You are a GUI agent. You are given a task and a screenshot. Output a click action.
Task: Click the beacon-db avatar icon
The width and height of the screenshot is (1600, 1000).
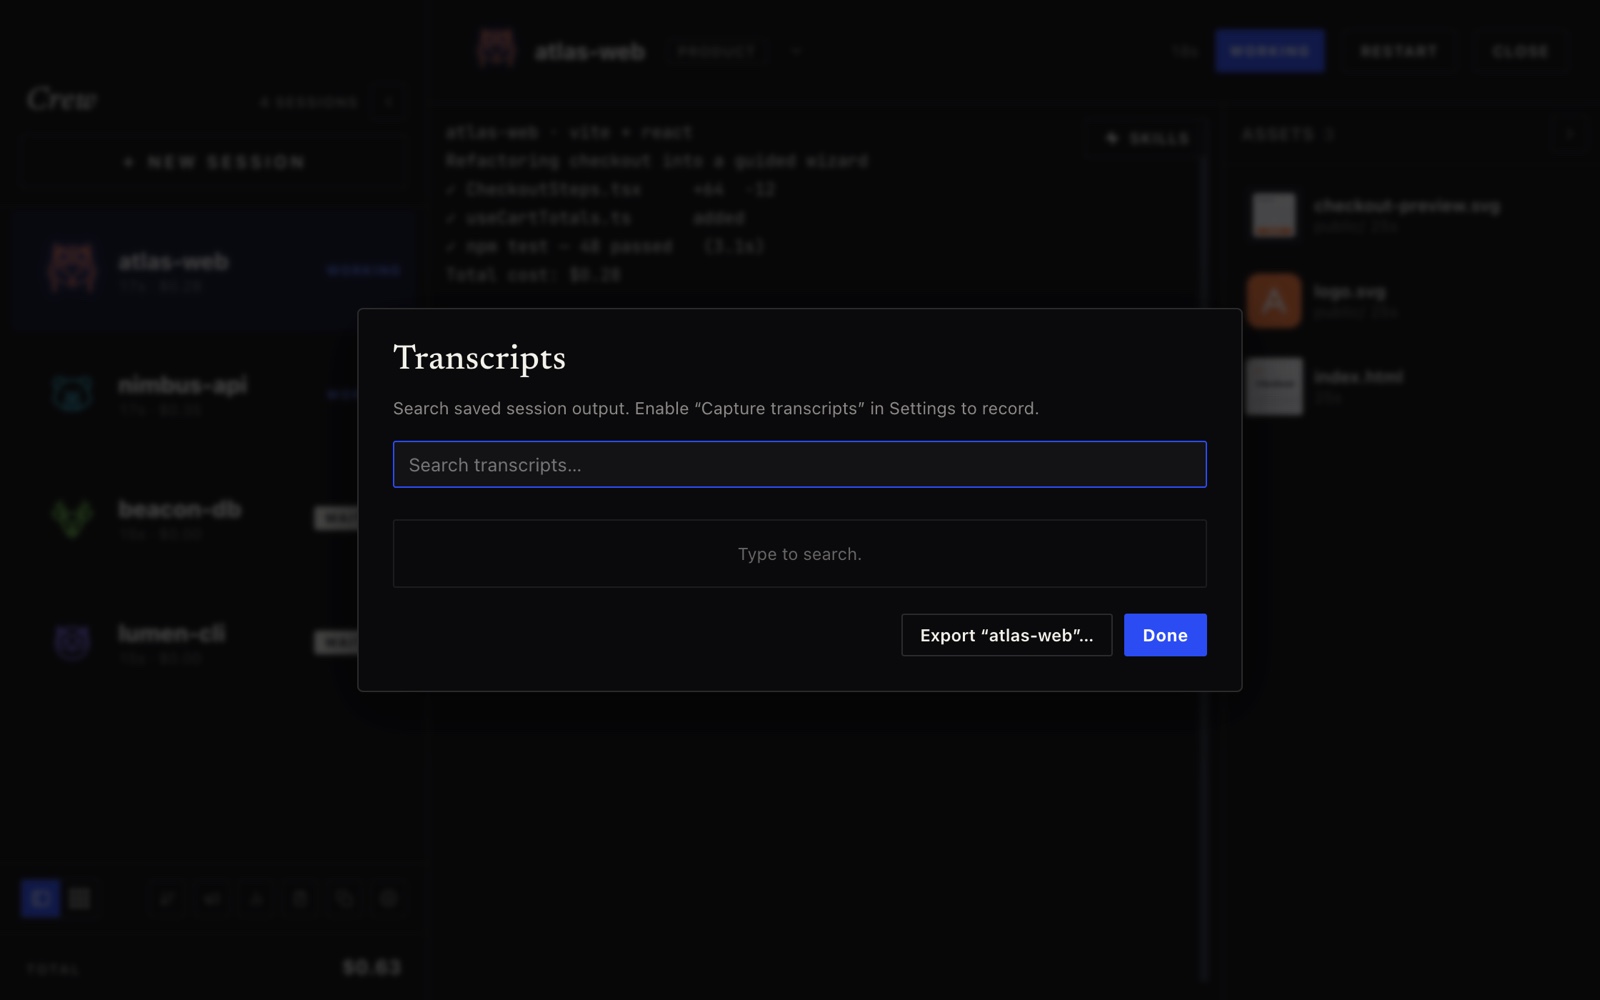[x=72, y=517]
